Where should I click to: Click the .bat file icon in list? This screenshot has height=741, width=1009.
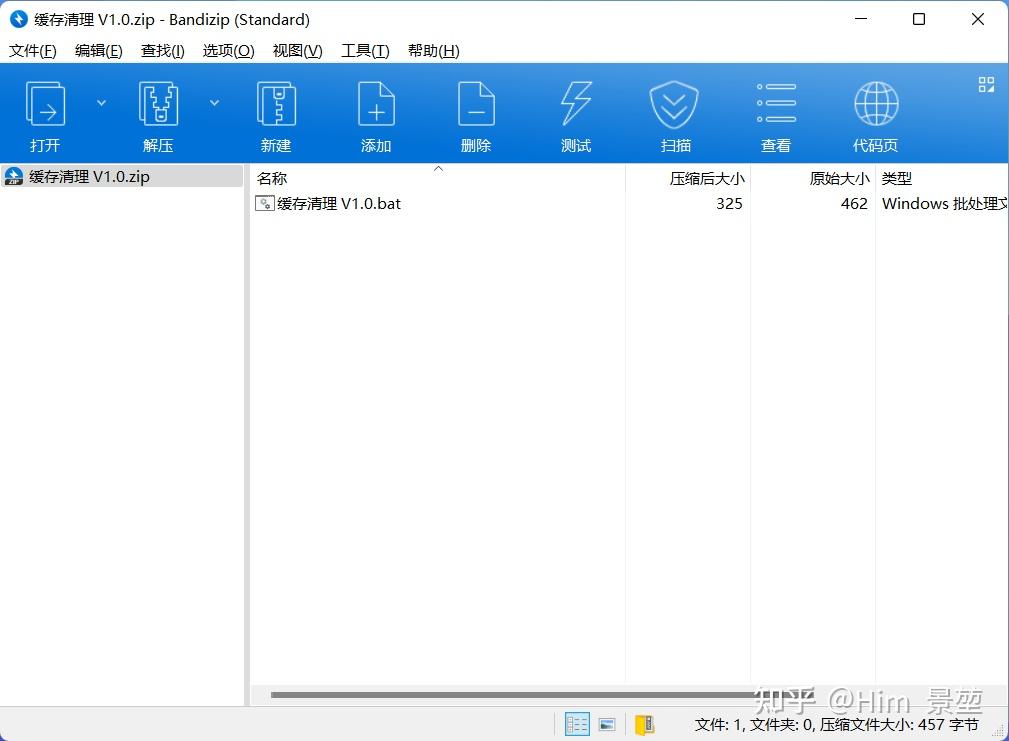point(264,204)
